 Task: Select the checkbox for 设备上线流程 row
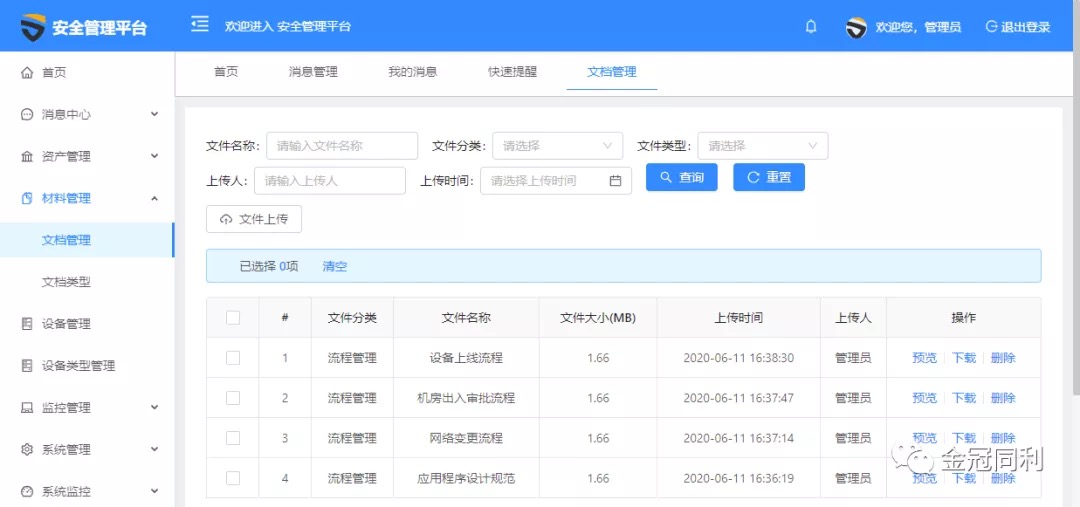(233, 358)
